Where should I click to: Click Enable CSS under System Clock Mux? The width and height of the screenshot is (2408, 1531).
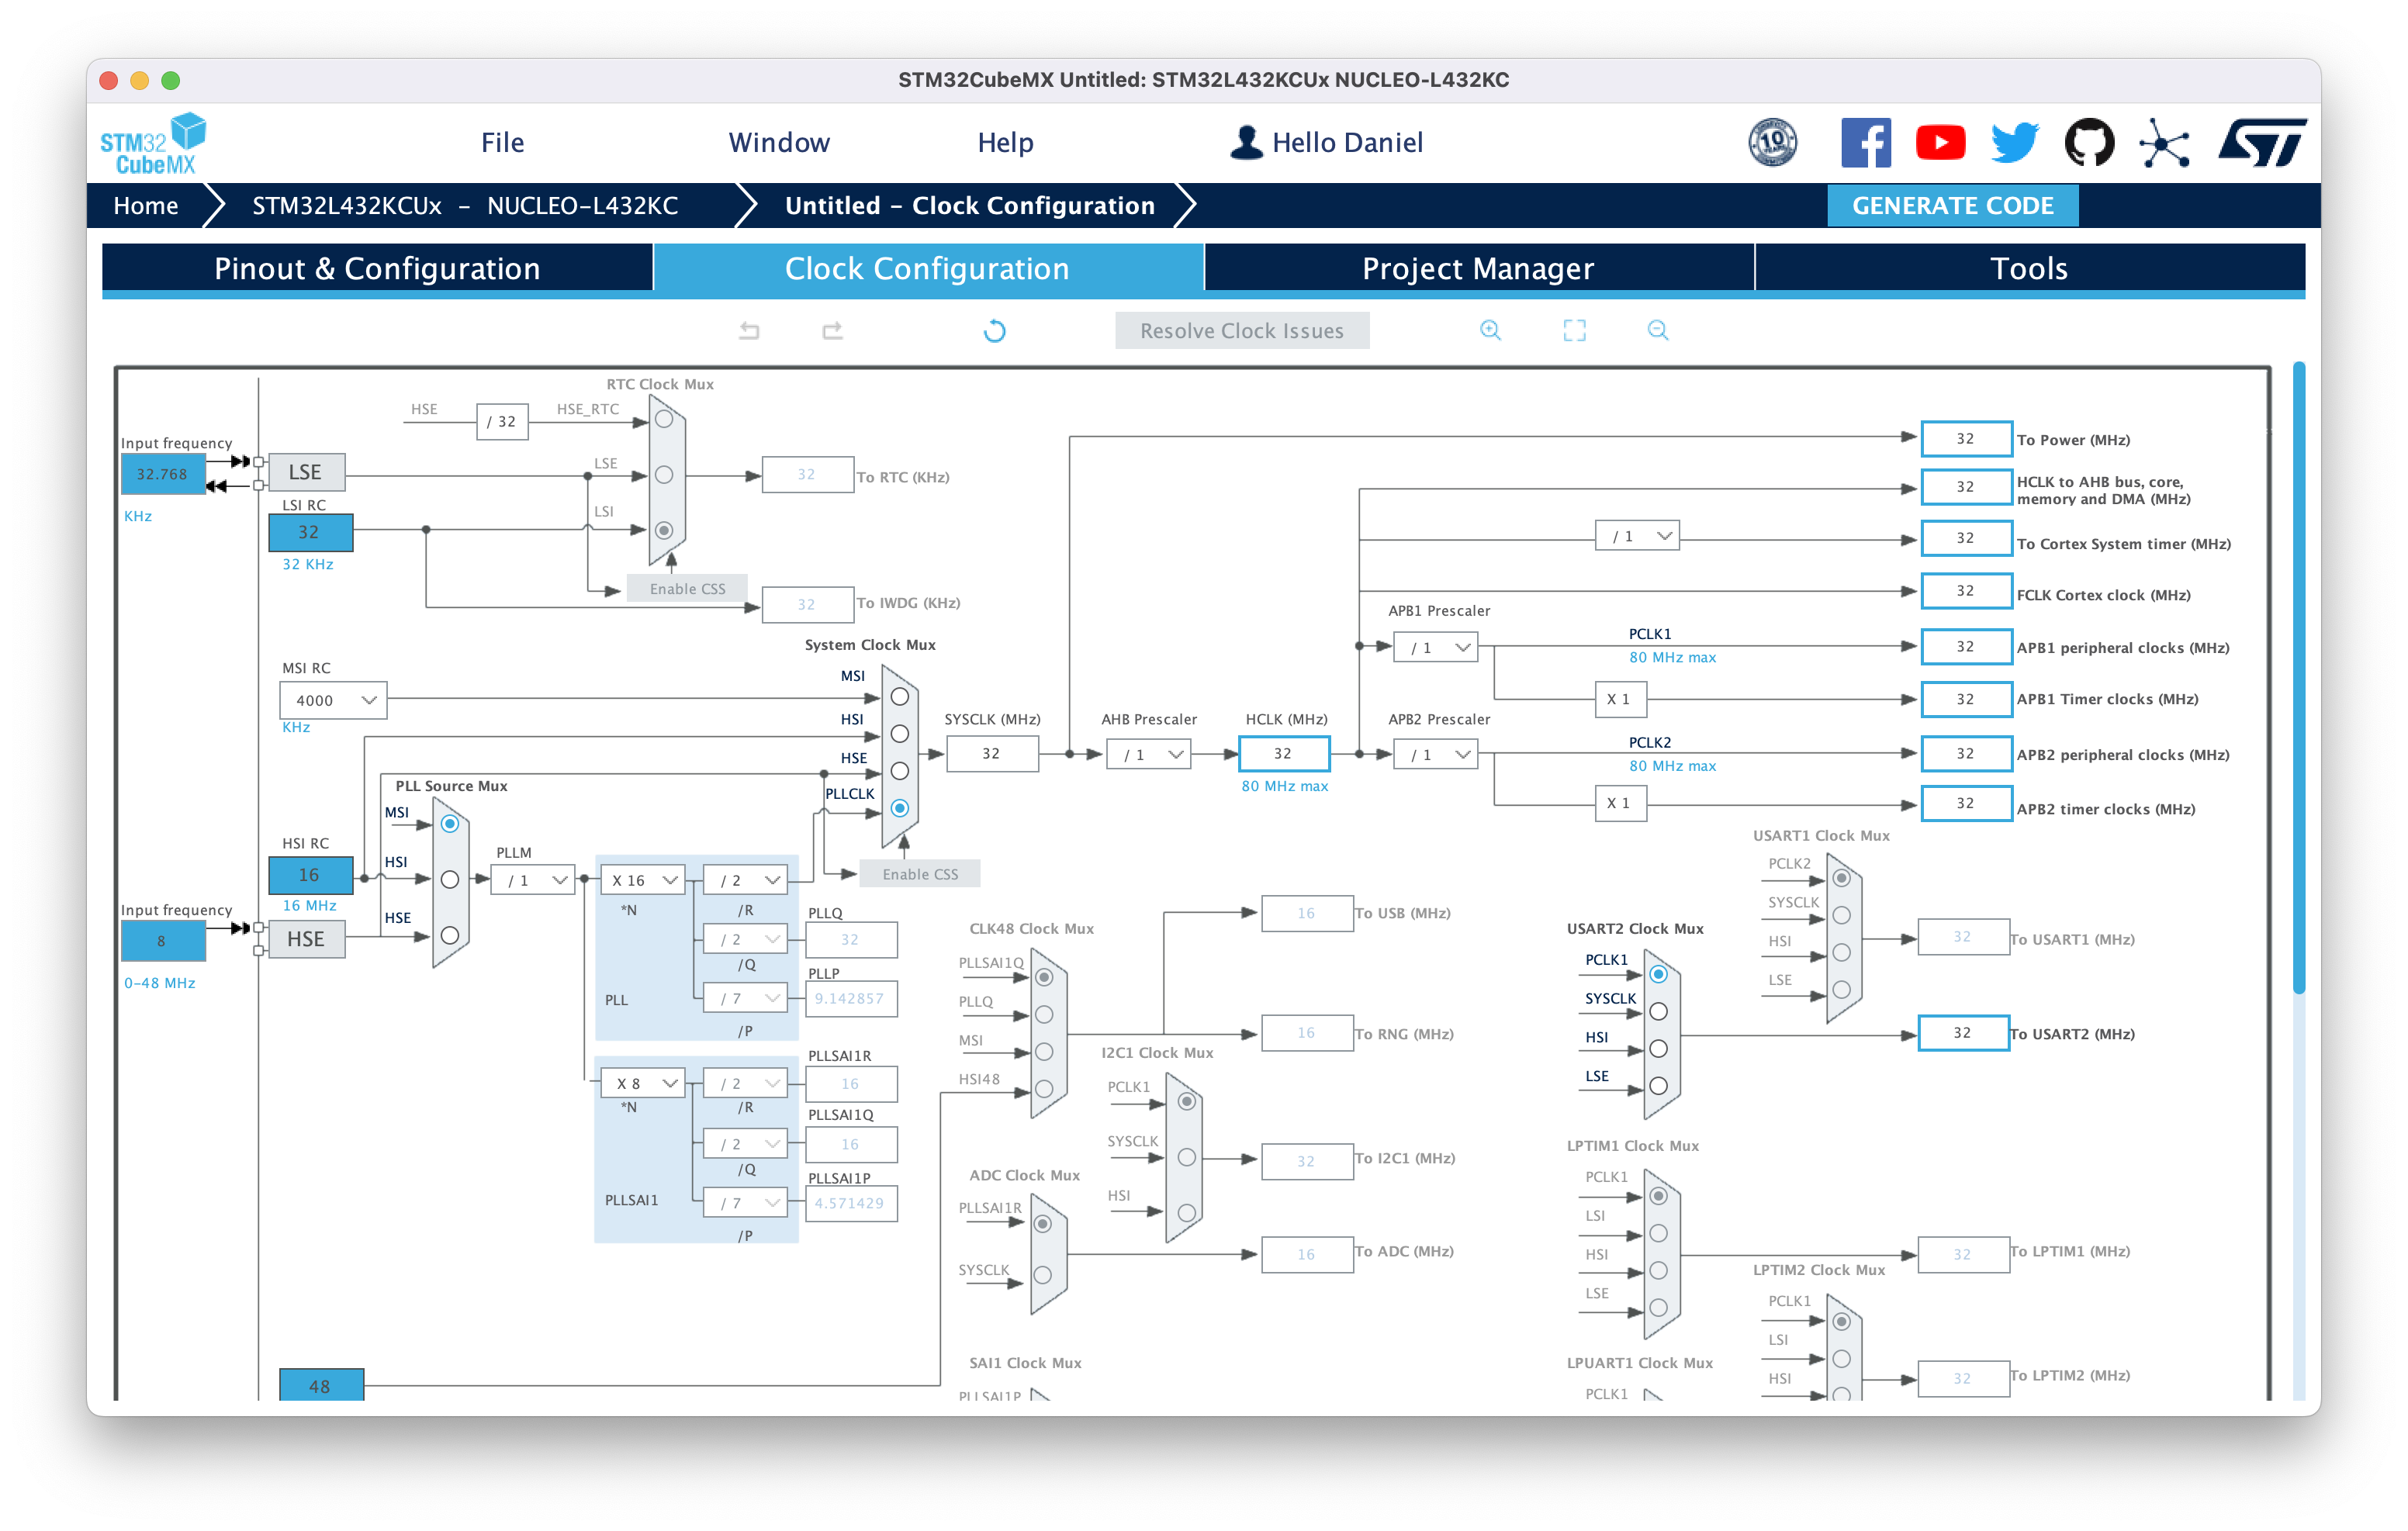pos(919,873)
